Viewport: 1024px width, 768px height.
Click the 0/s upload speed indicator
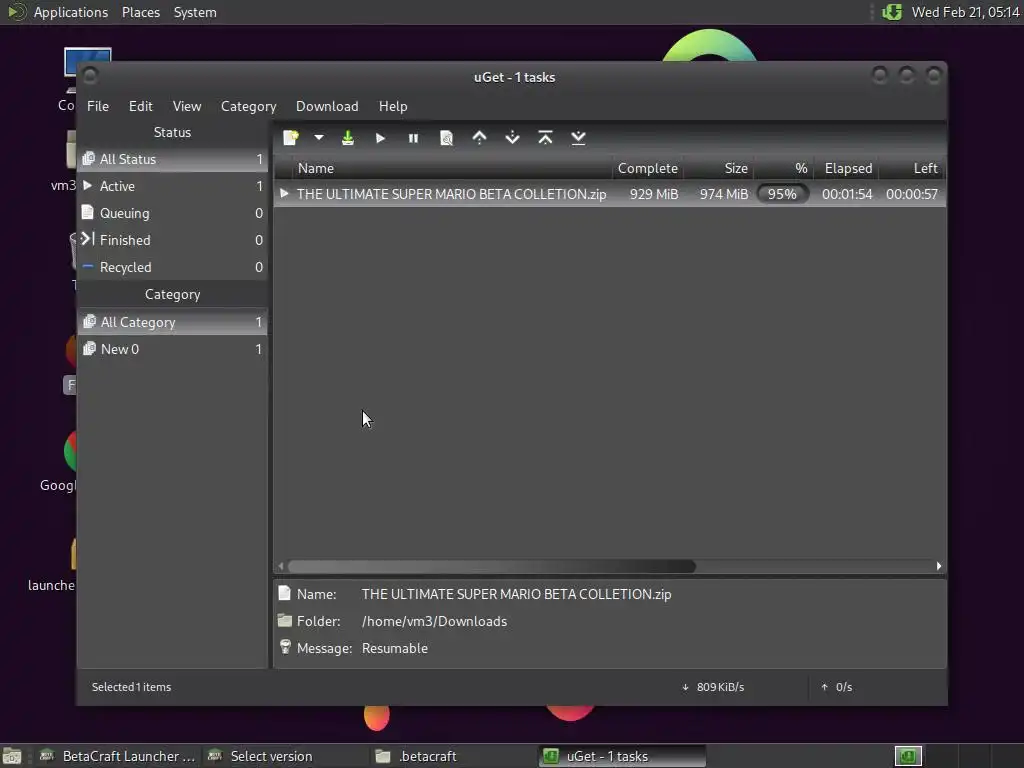837,687
